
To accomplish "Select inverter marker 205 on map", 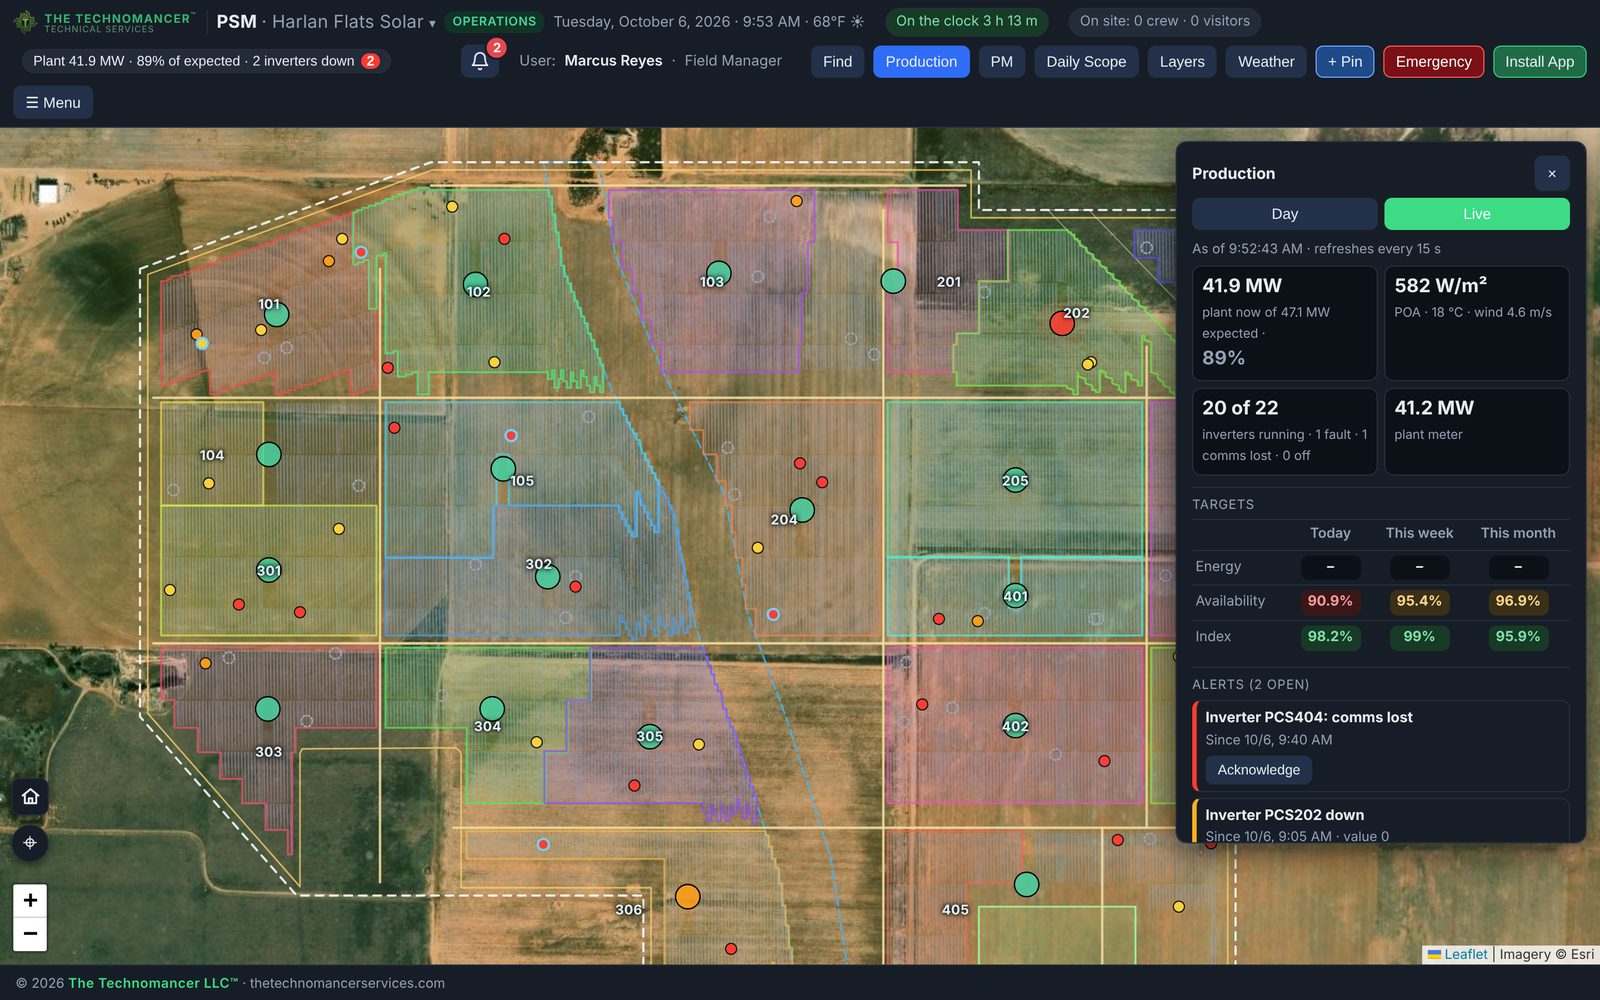I will coord(1015,480).
